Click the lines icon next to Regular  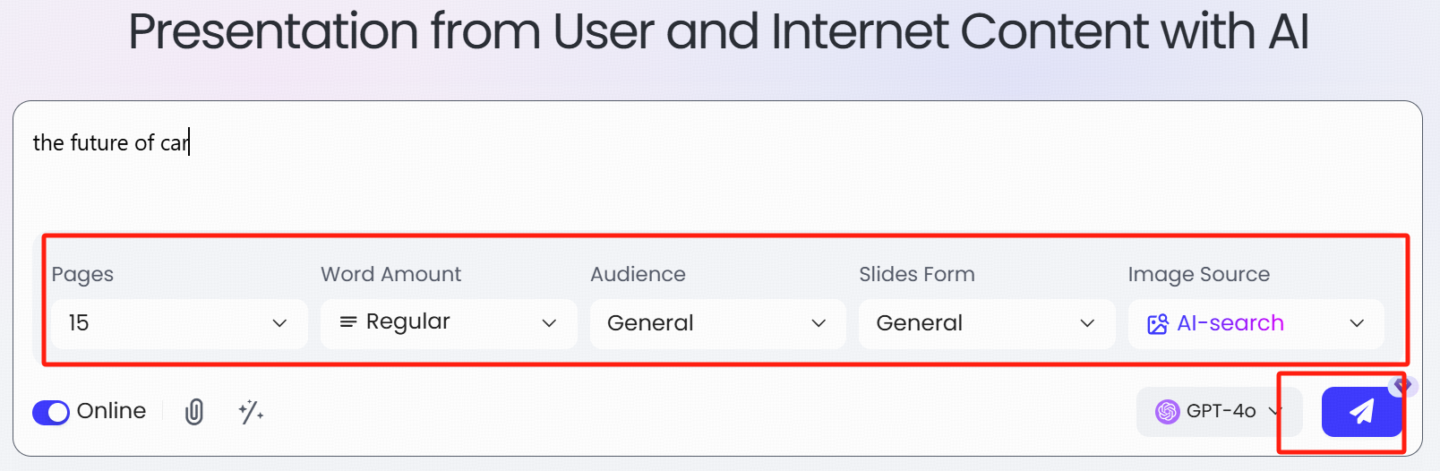[348, 322]
